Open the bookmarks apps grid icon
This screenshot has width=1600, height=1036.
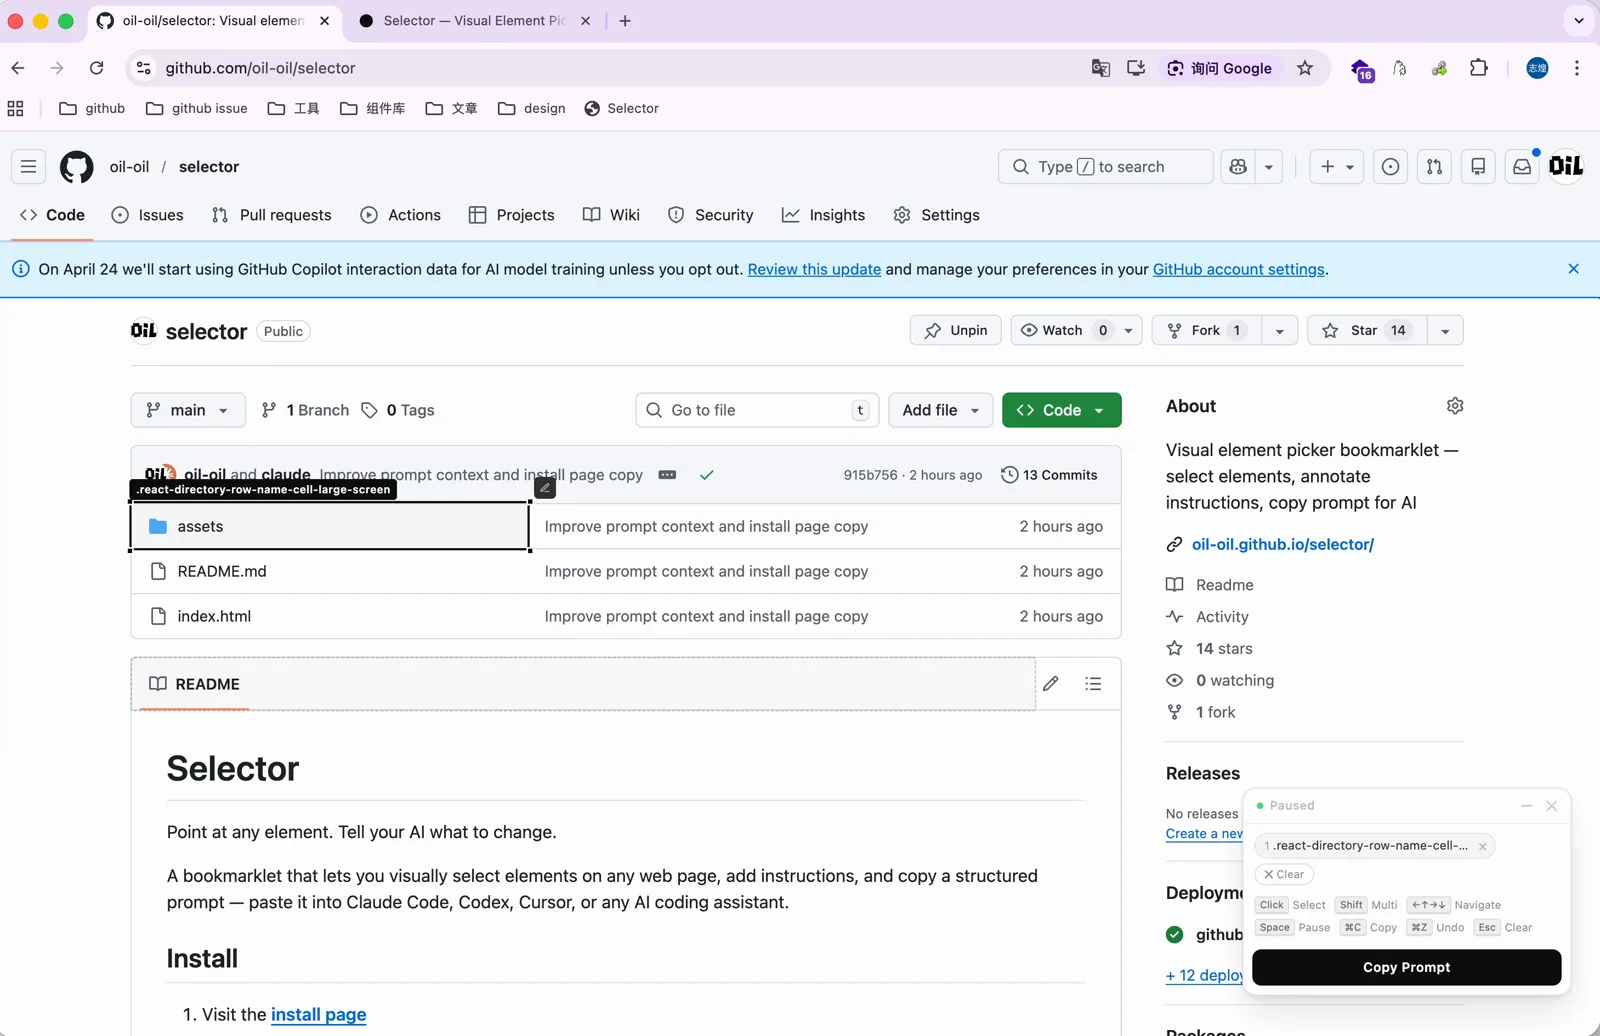pyautogui.click(x=15, y=108)
